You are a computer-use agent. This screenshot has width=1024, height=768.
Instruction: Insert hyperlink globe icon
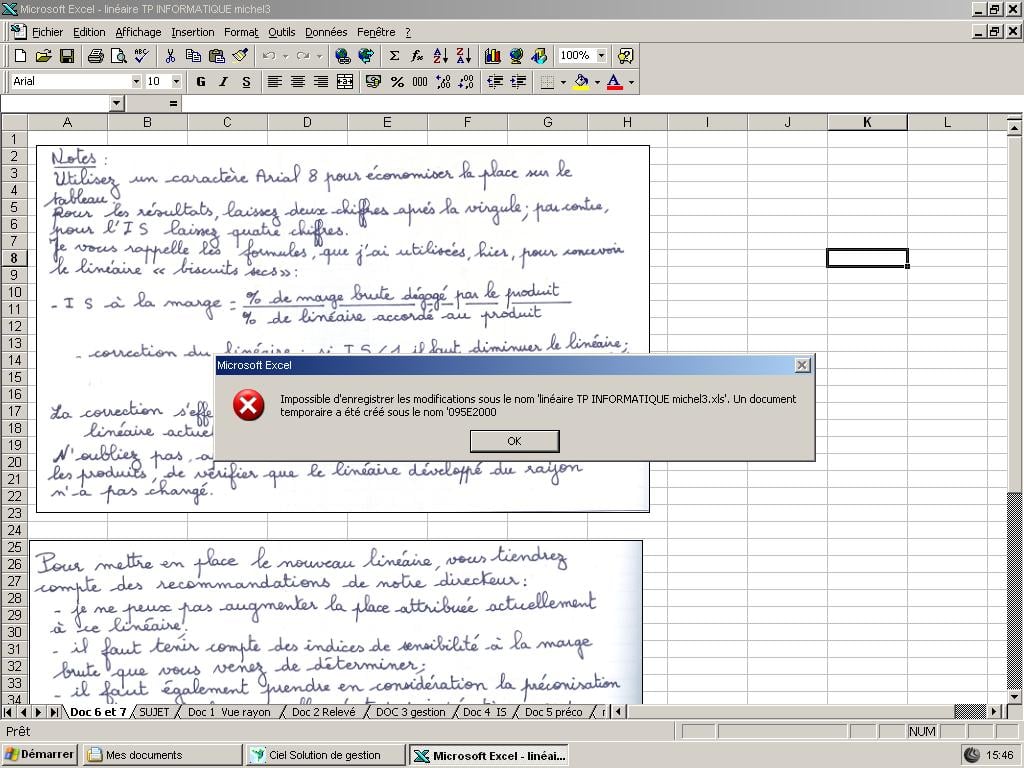[342, 56]
